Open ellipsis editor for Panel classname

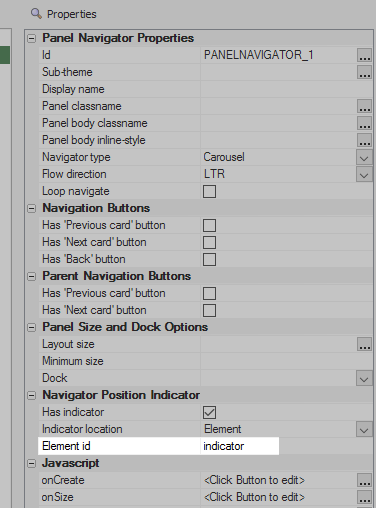point(364,106)
